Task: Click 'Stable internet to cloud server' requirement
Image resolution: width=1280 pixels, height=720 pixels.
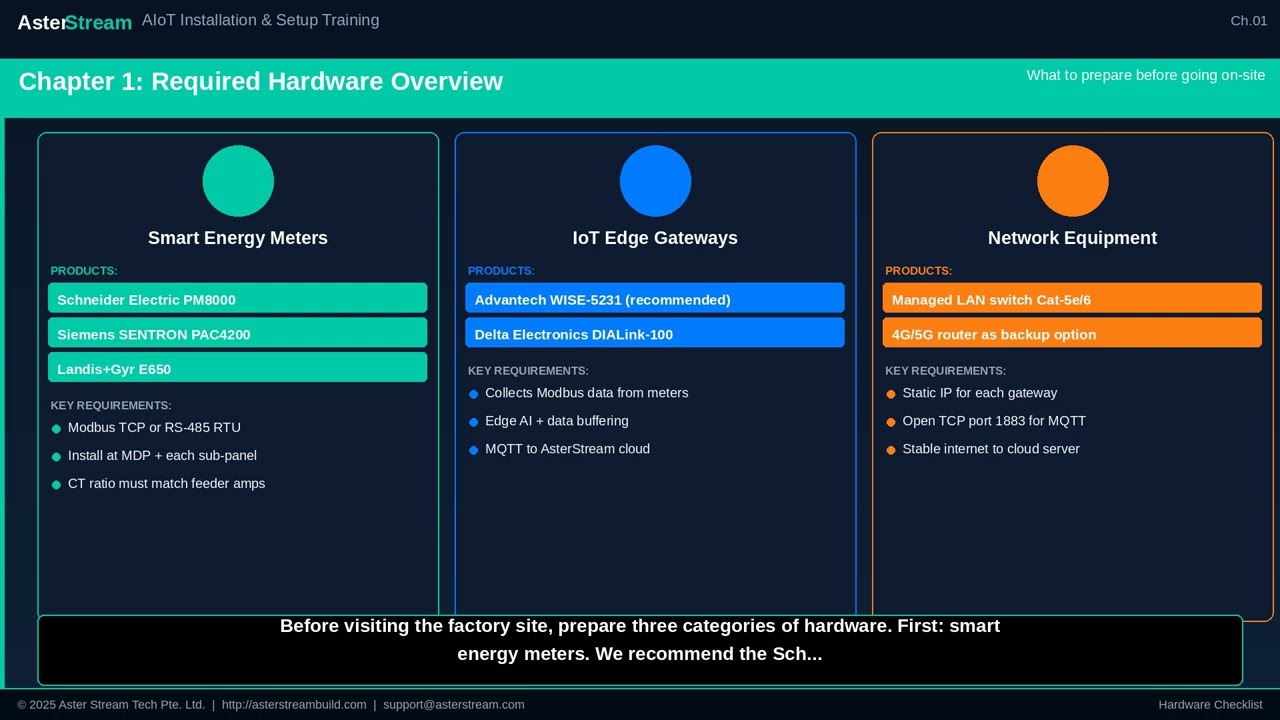Action: pos(991,449)
